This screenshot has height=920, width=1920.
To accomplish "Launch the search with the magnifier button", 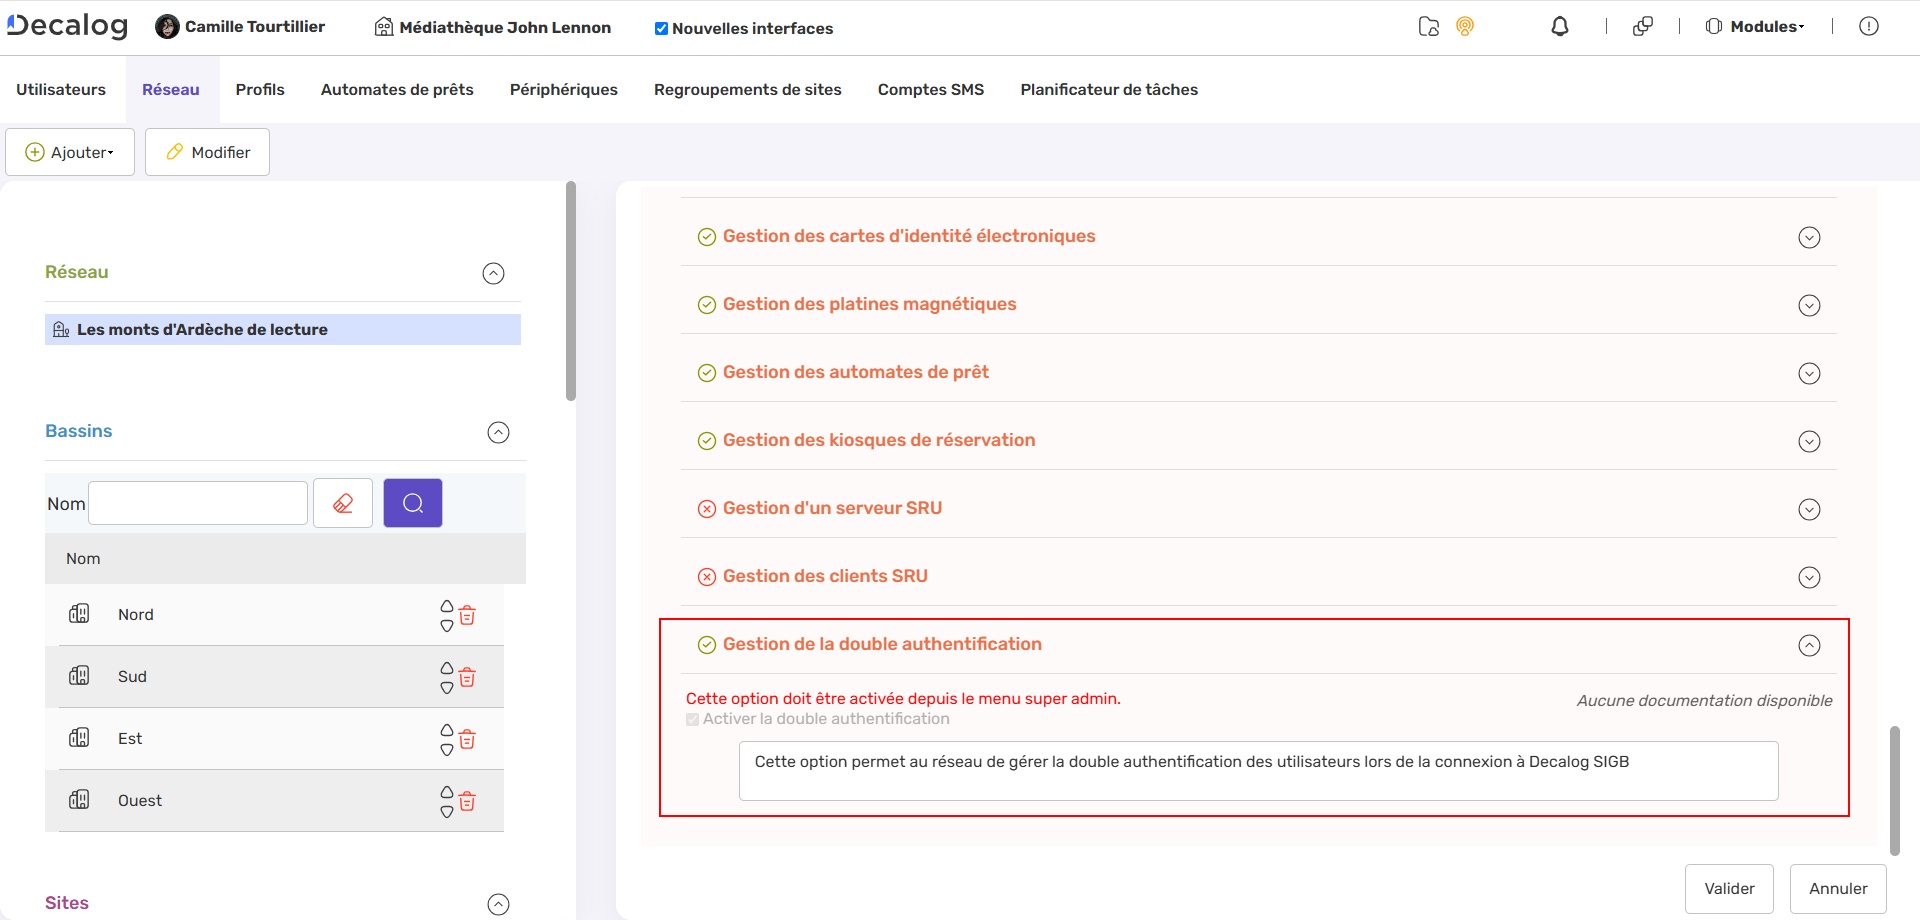I will (412, 502).
